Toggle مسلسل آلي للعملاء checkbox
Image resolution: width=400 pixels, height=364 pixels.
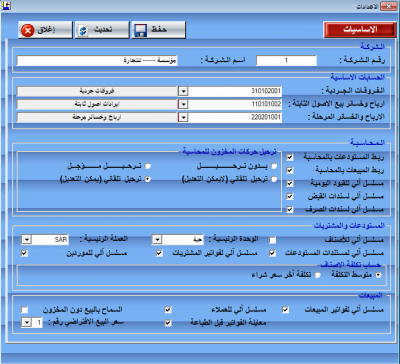(168, 310)
